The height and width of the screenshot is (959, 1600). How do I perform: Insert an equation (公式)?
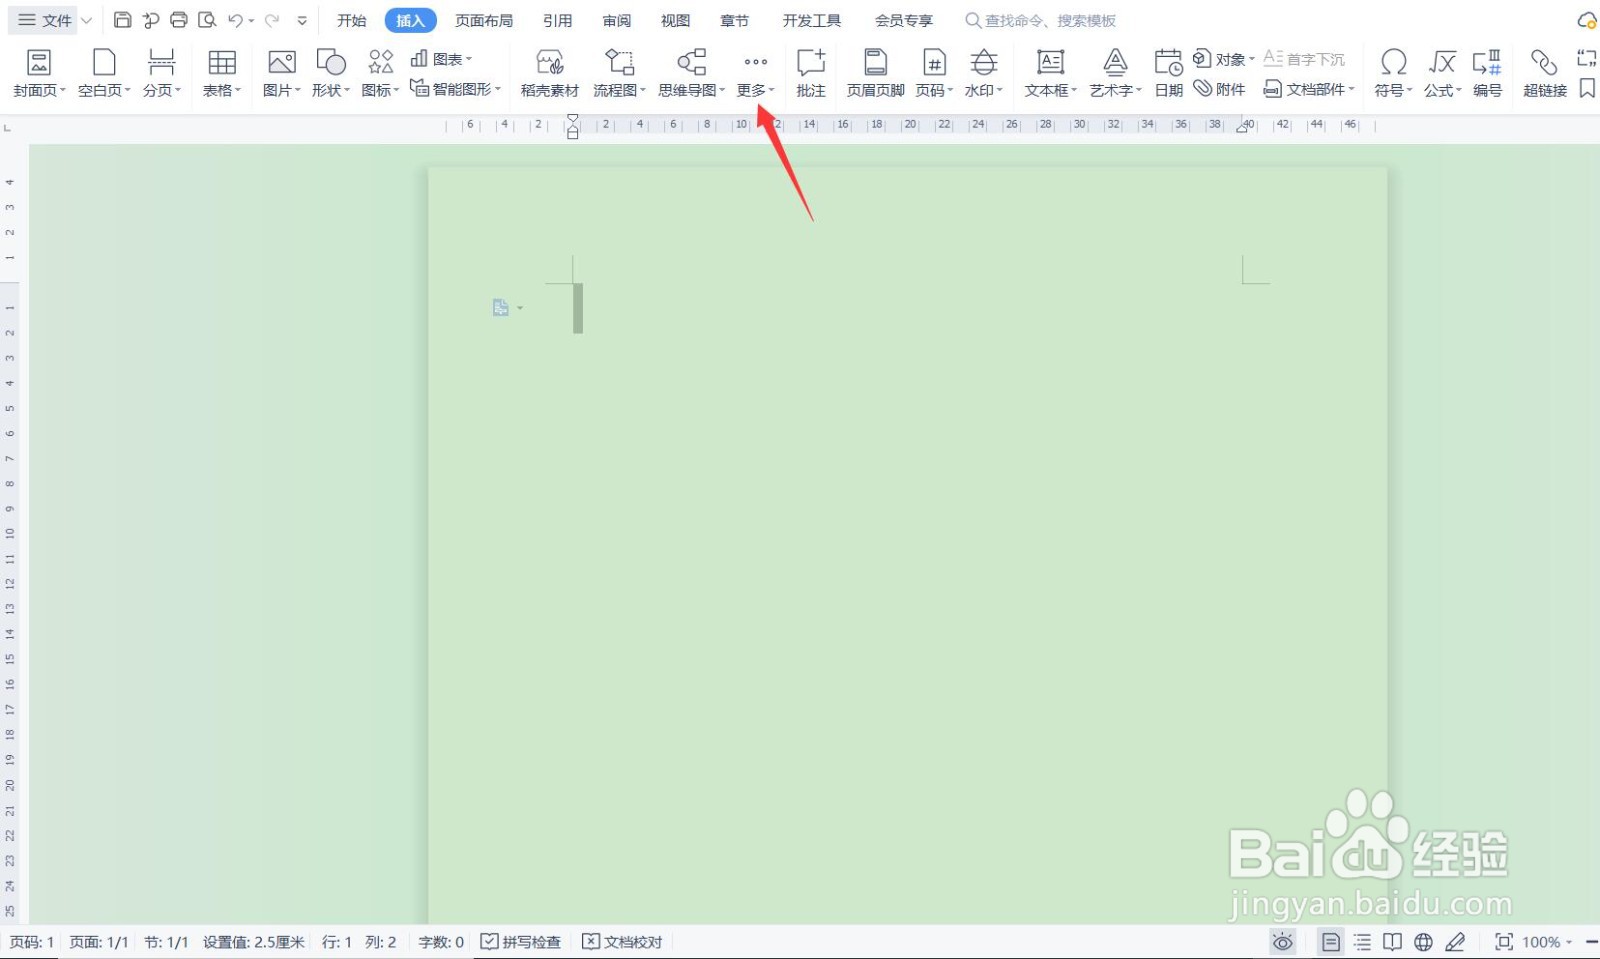[1442, 73]
